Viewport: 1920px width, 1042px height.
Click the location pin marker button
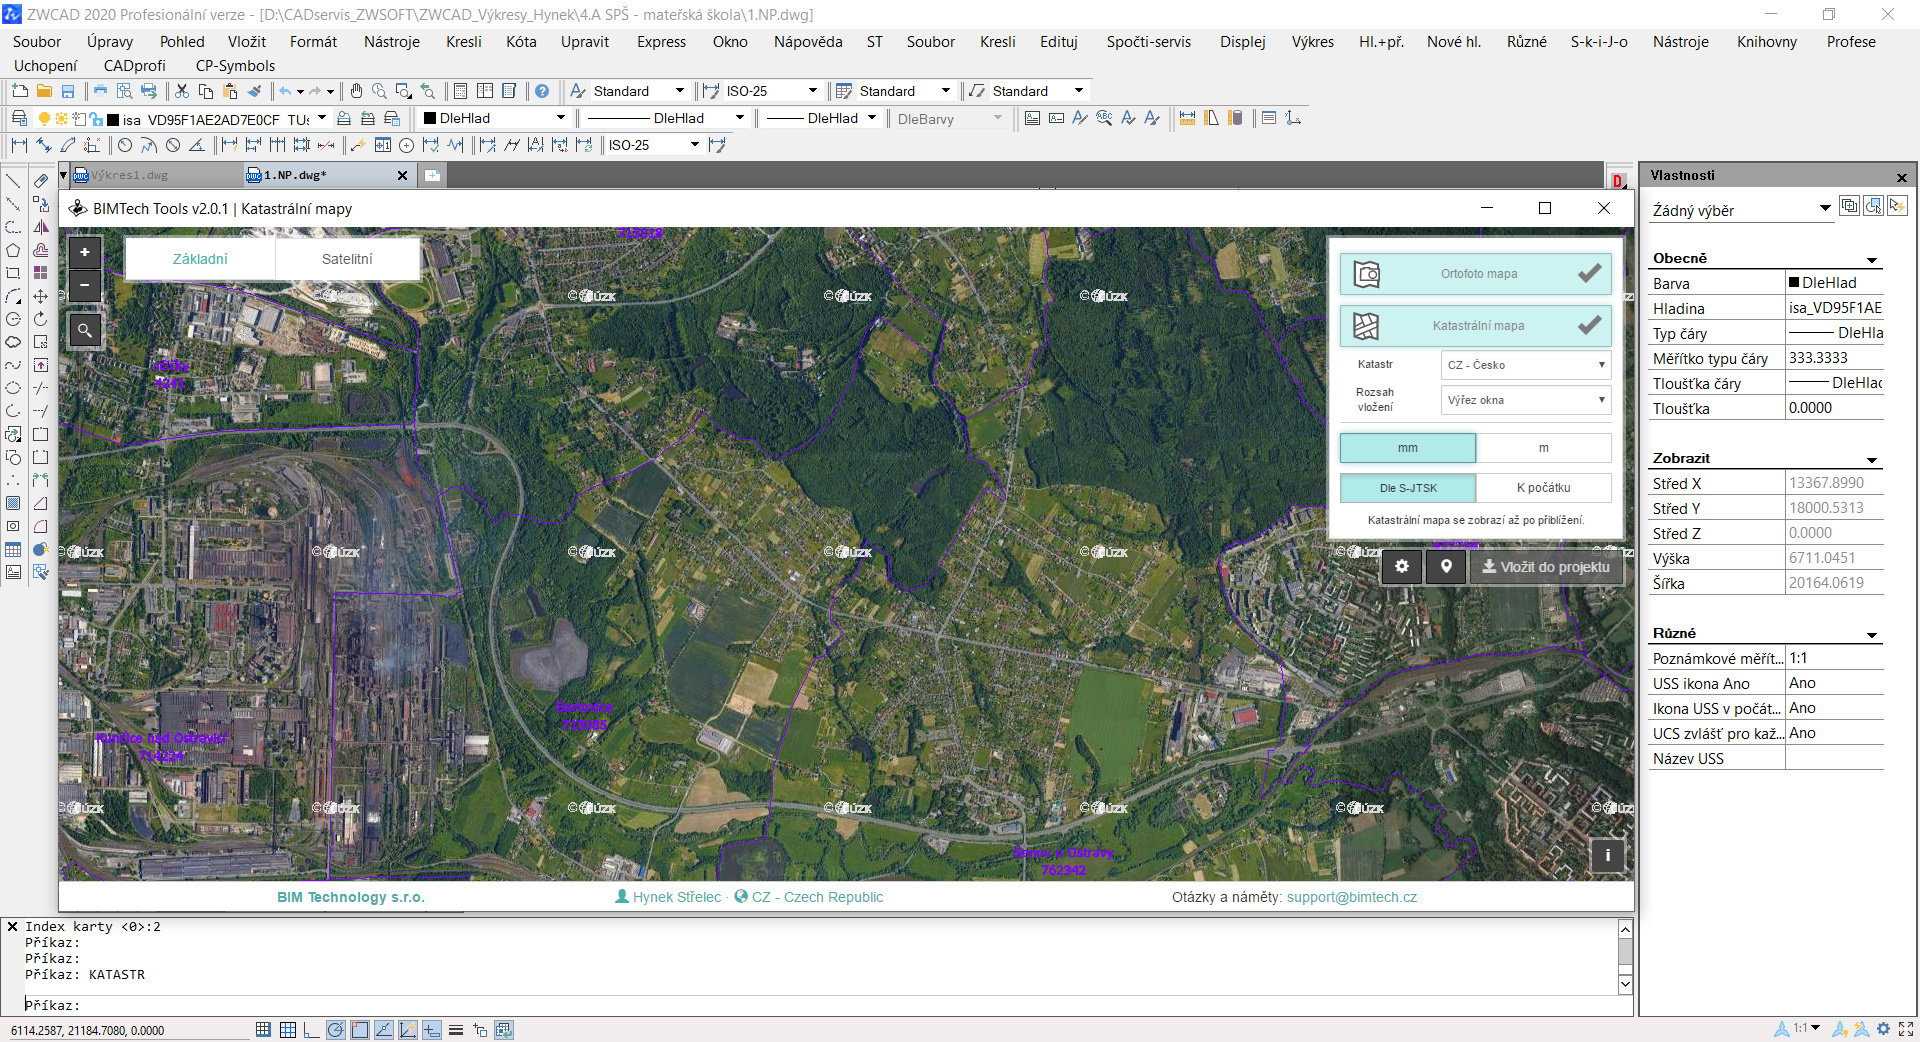point(1446,567)
